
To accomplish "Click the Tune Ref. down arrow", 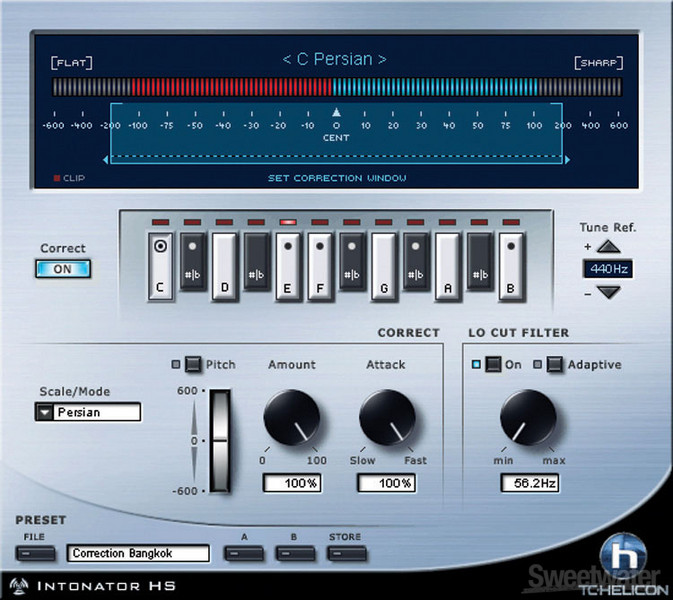I will coord(608,292).
